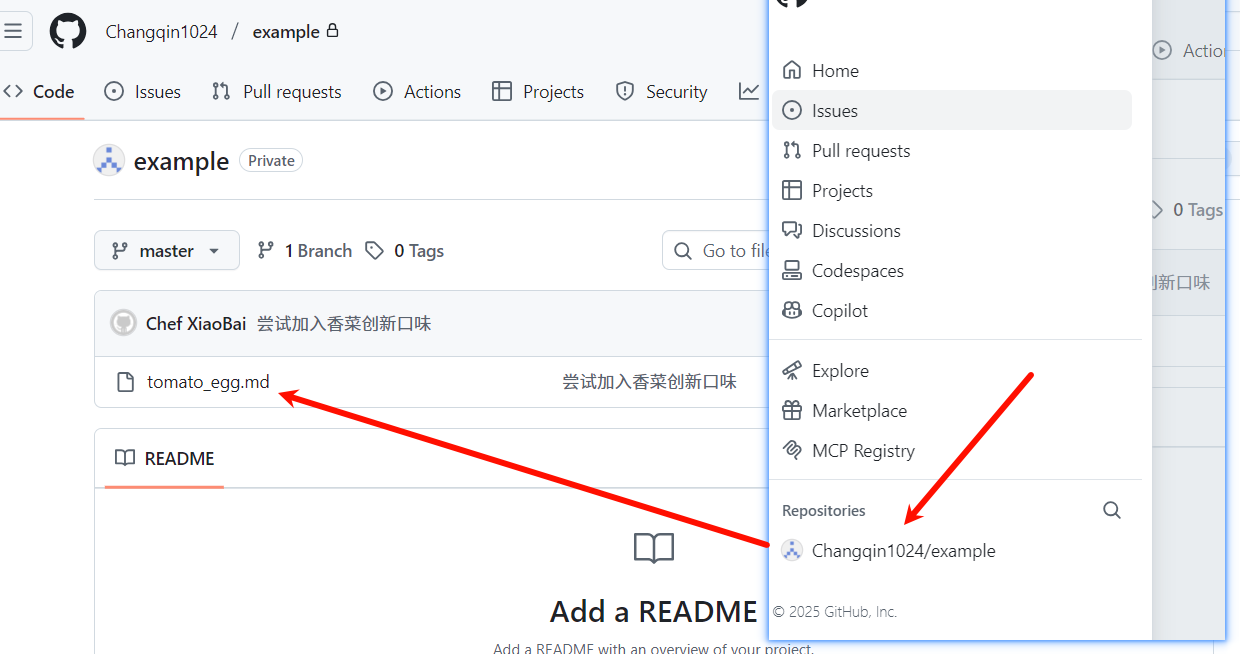View the 1 Branch link
Screen dimensions: 1240x654
(305, 251)
